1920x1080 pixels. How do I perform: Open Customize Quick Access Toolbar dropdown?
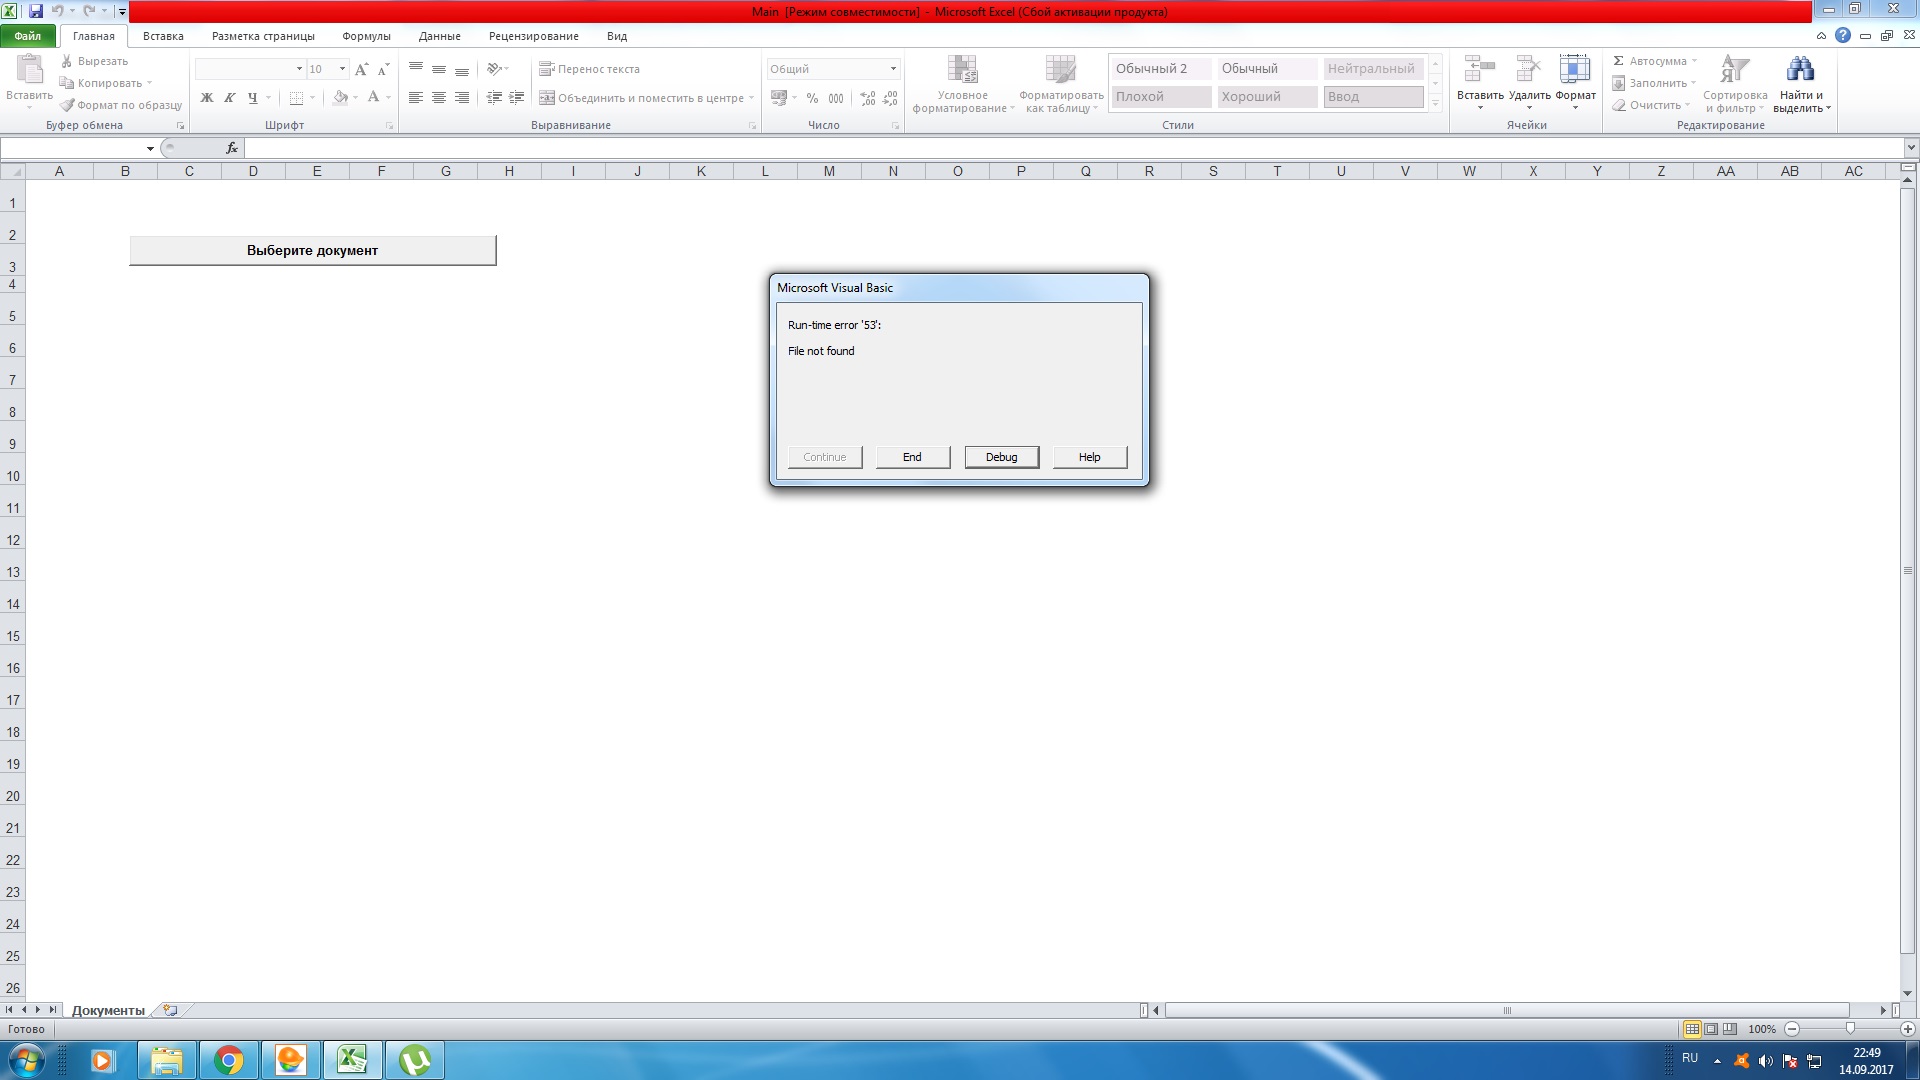coord(122,12)
